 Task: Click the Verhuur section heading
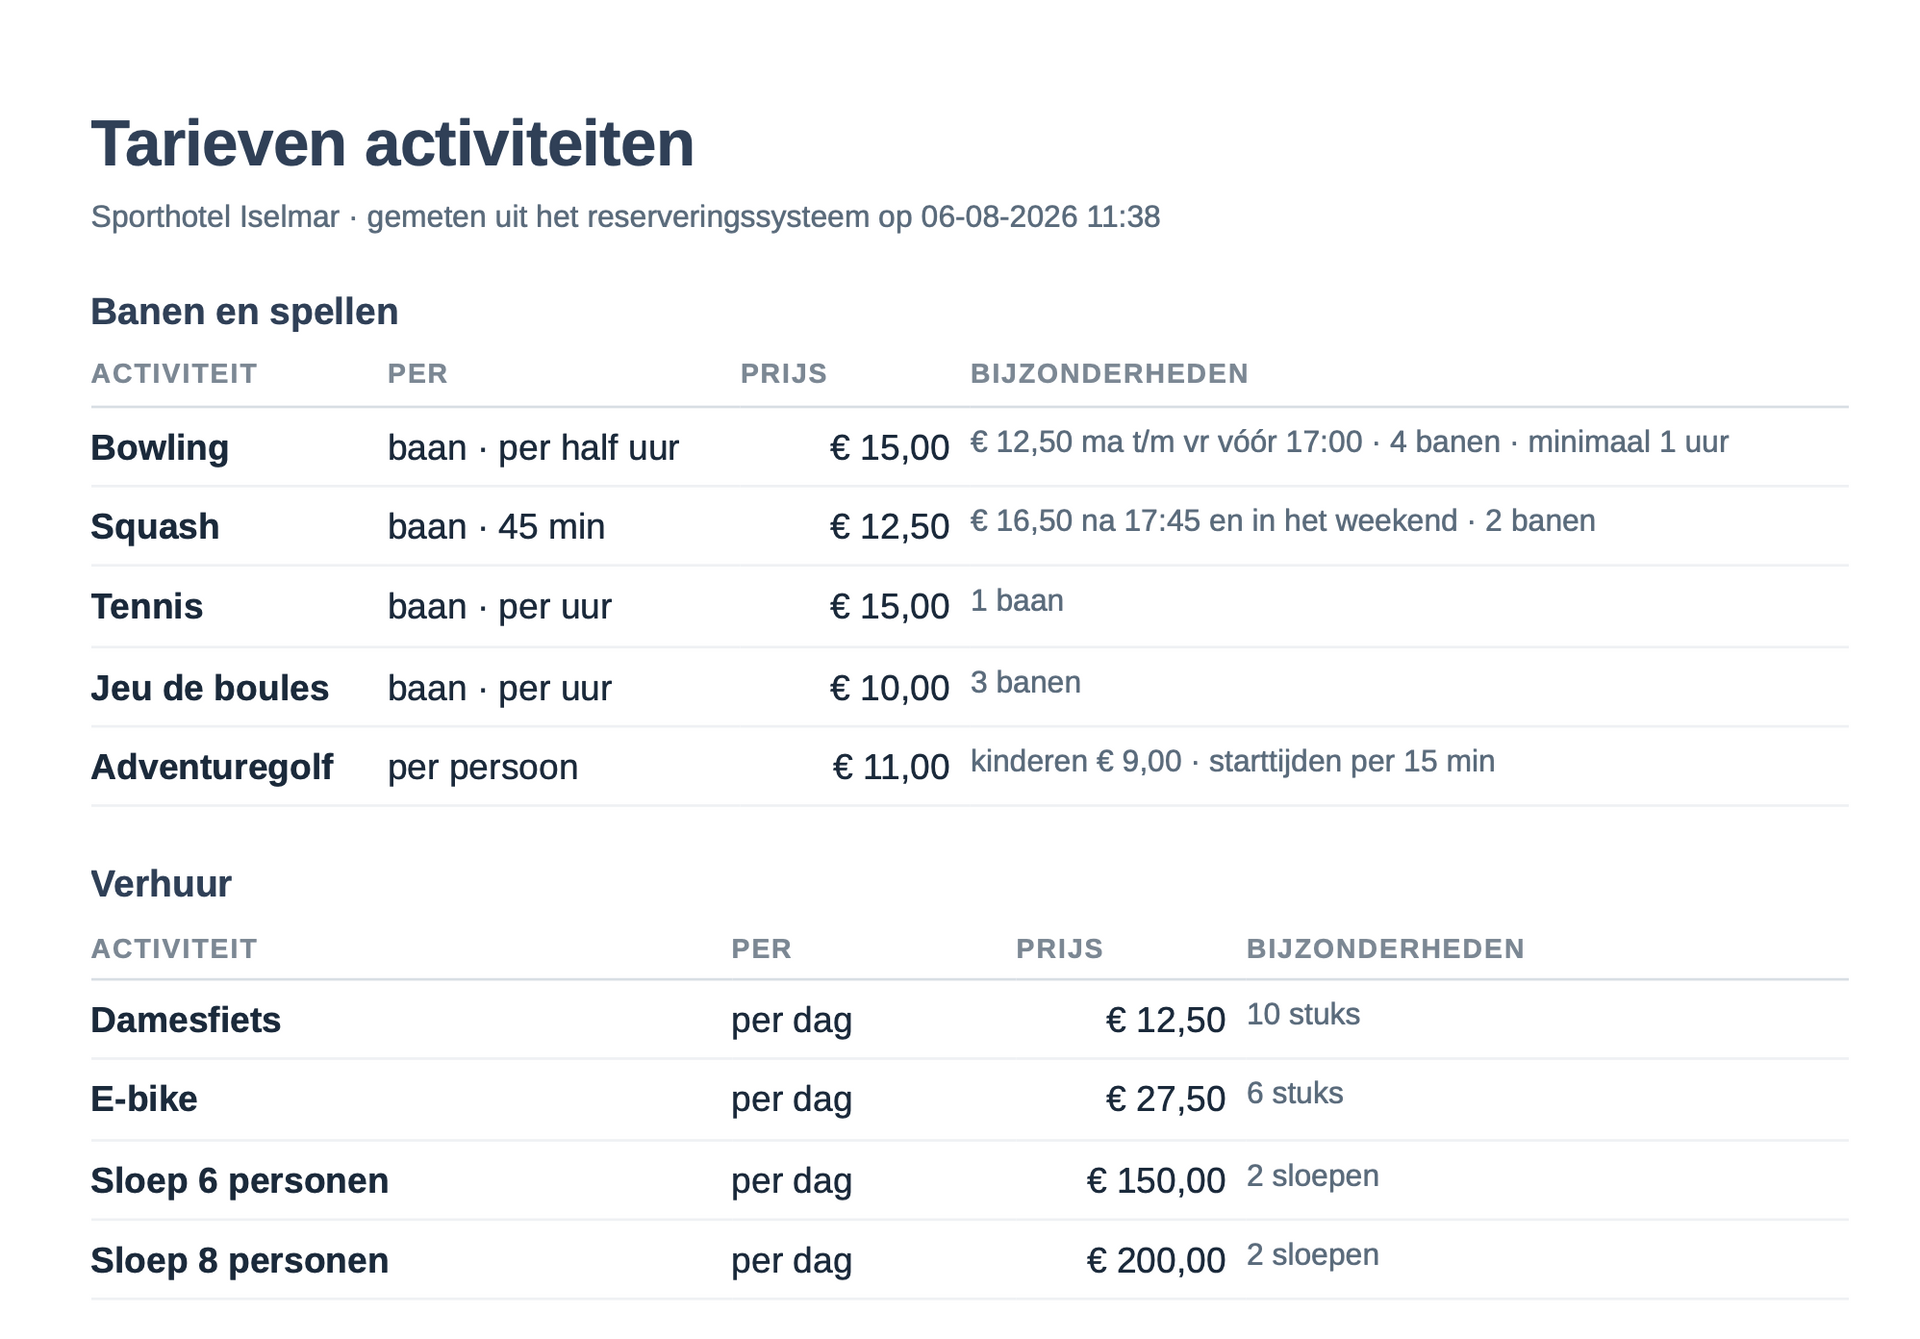click(x=161, y=884)
